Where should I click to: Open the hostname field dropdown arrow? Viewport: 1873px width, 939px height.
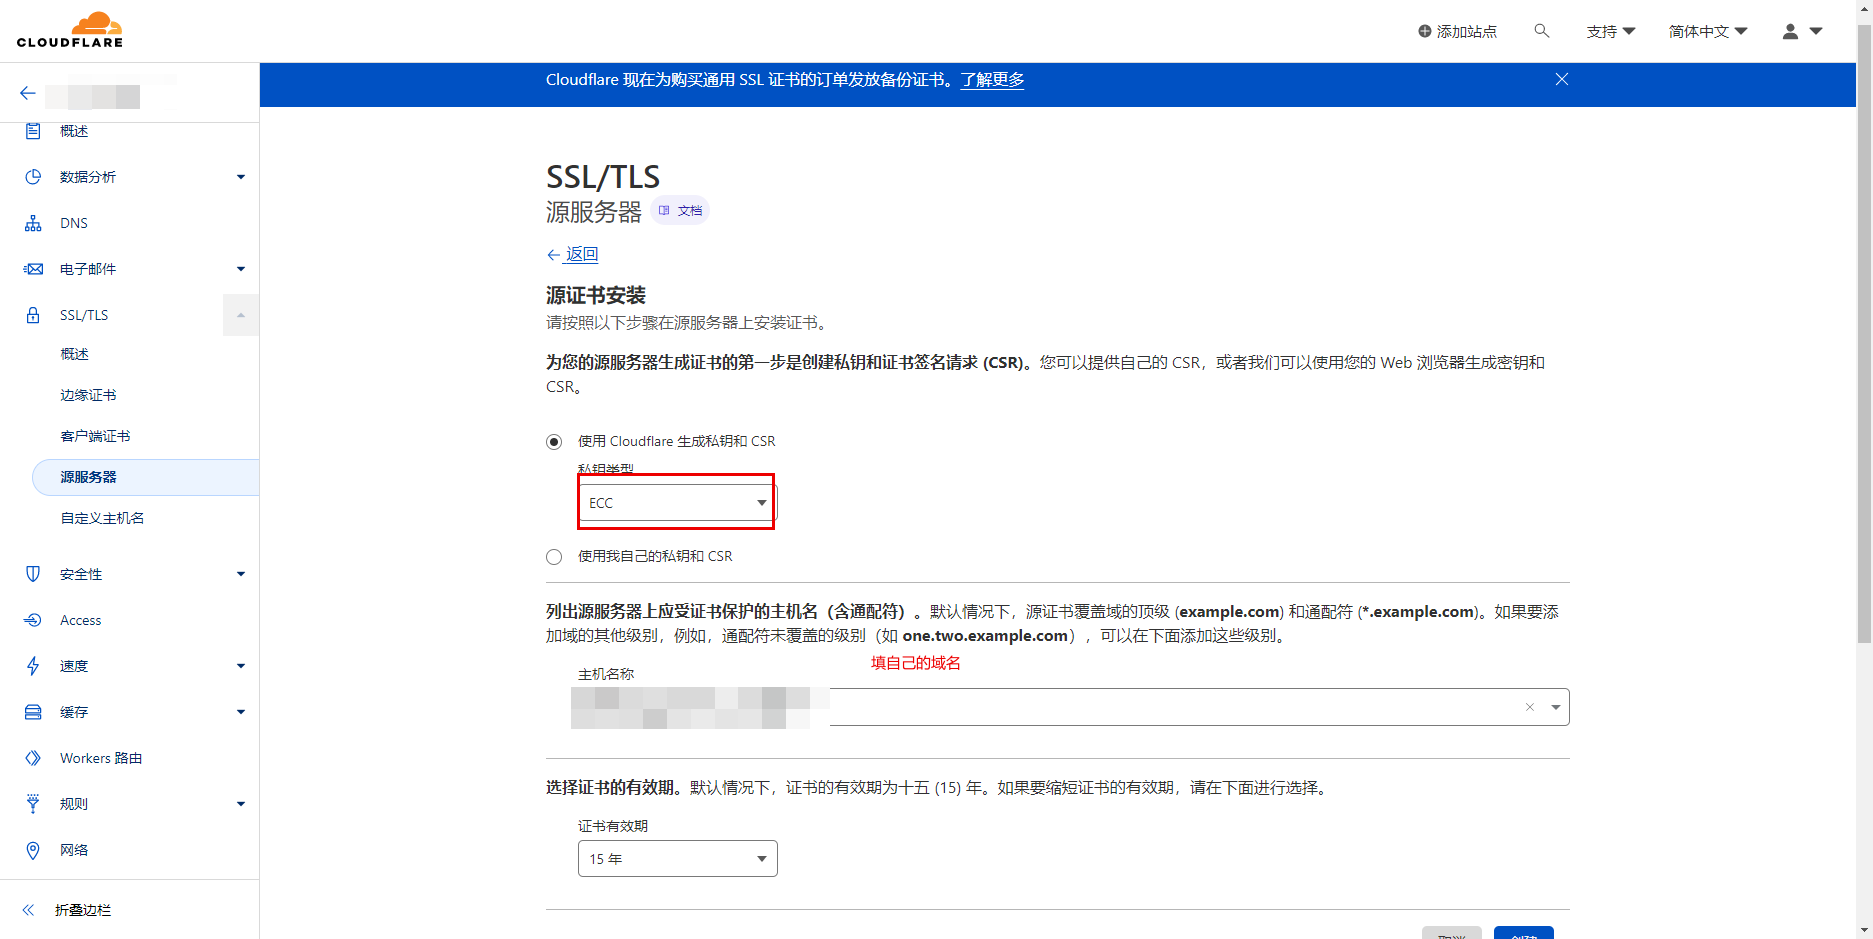click(1556, 707)
